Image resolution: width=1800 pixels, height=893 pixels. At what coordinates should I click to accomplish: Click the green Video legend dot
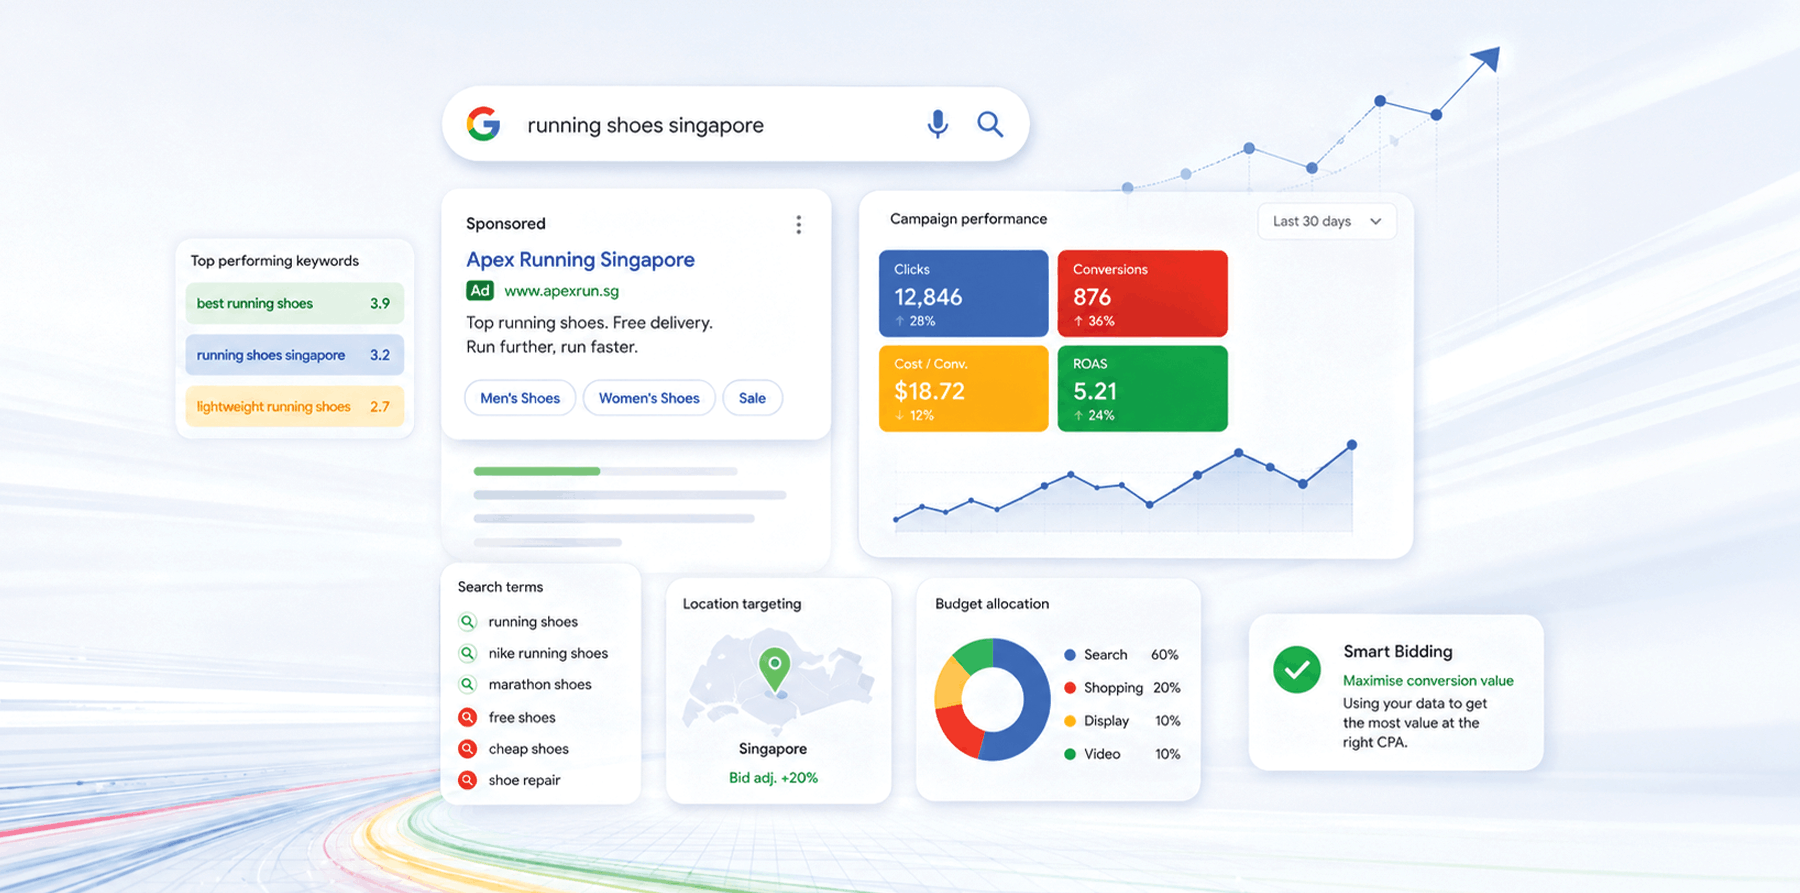coord(1070,754)
